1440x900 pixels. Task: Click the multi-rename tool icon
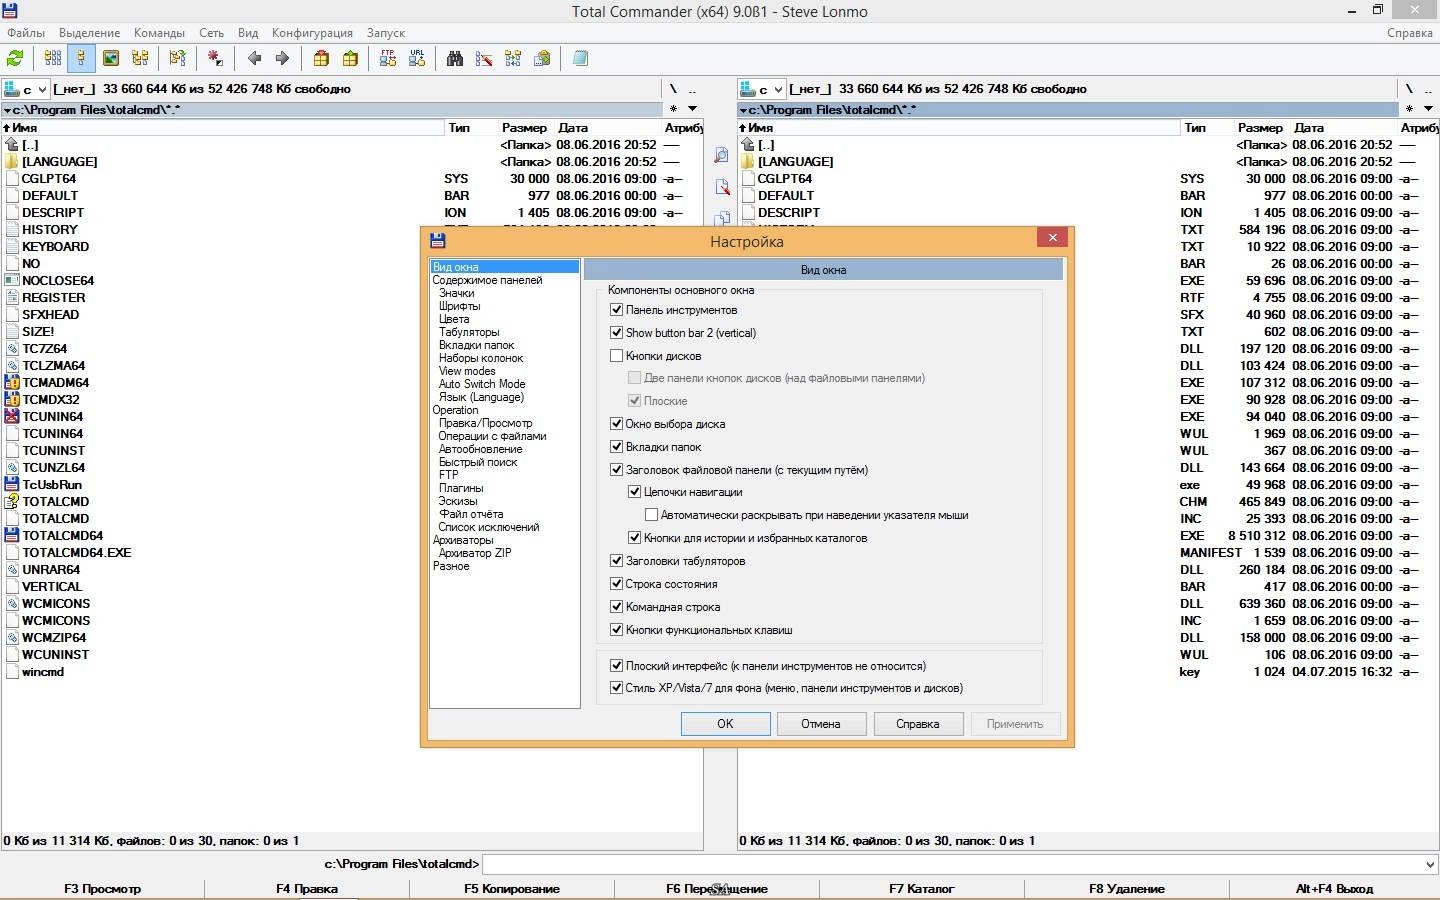coord(484,59)
